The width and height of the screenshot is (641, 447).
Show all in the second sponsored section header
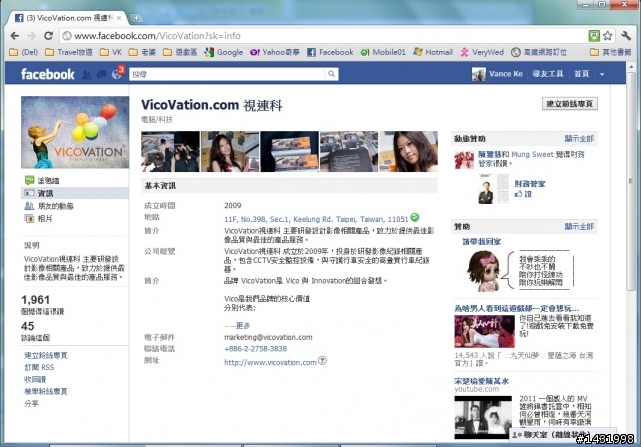[x=579, y=226]
